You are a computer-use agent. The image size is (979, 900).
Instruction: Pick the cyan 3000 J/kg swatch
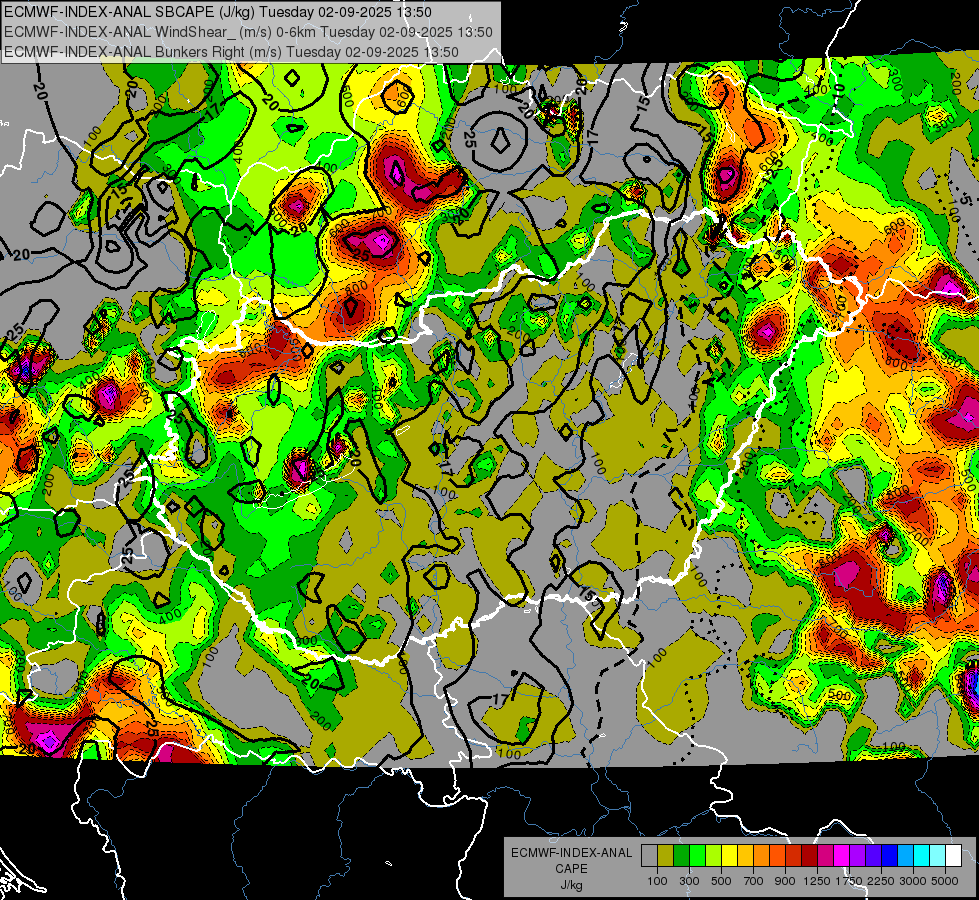[x=922, y=856]
